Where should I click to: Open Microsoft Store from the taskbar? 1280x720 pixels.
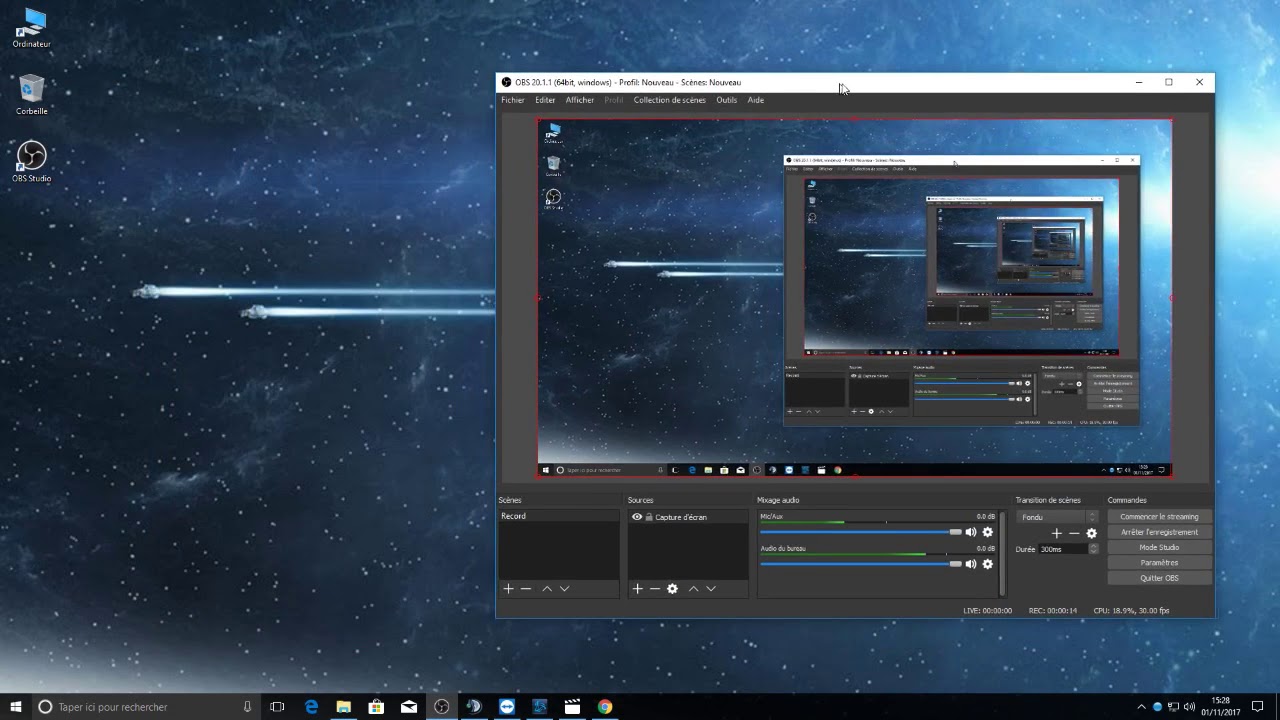click(x=376, y=706)
